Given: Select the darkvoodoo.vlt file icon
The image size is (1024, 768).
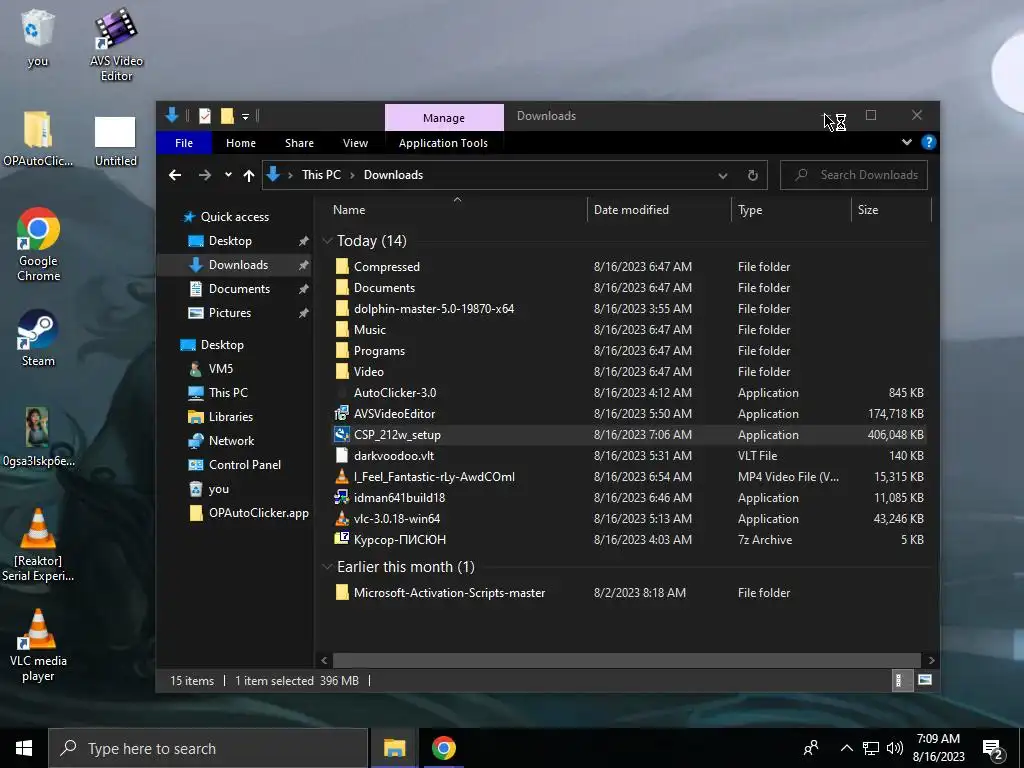Looking at the screenshot, I should point(342,455).
